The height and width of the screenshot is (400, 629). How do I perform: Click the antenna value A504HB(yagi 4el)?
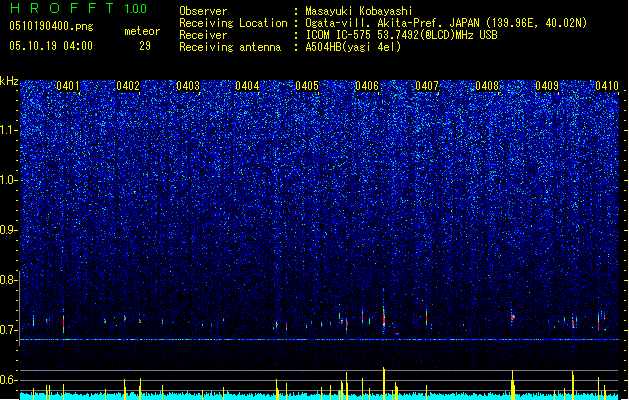353,47
